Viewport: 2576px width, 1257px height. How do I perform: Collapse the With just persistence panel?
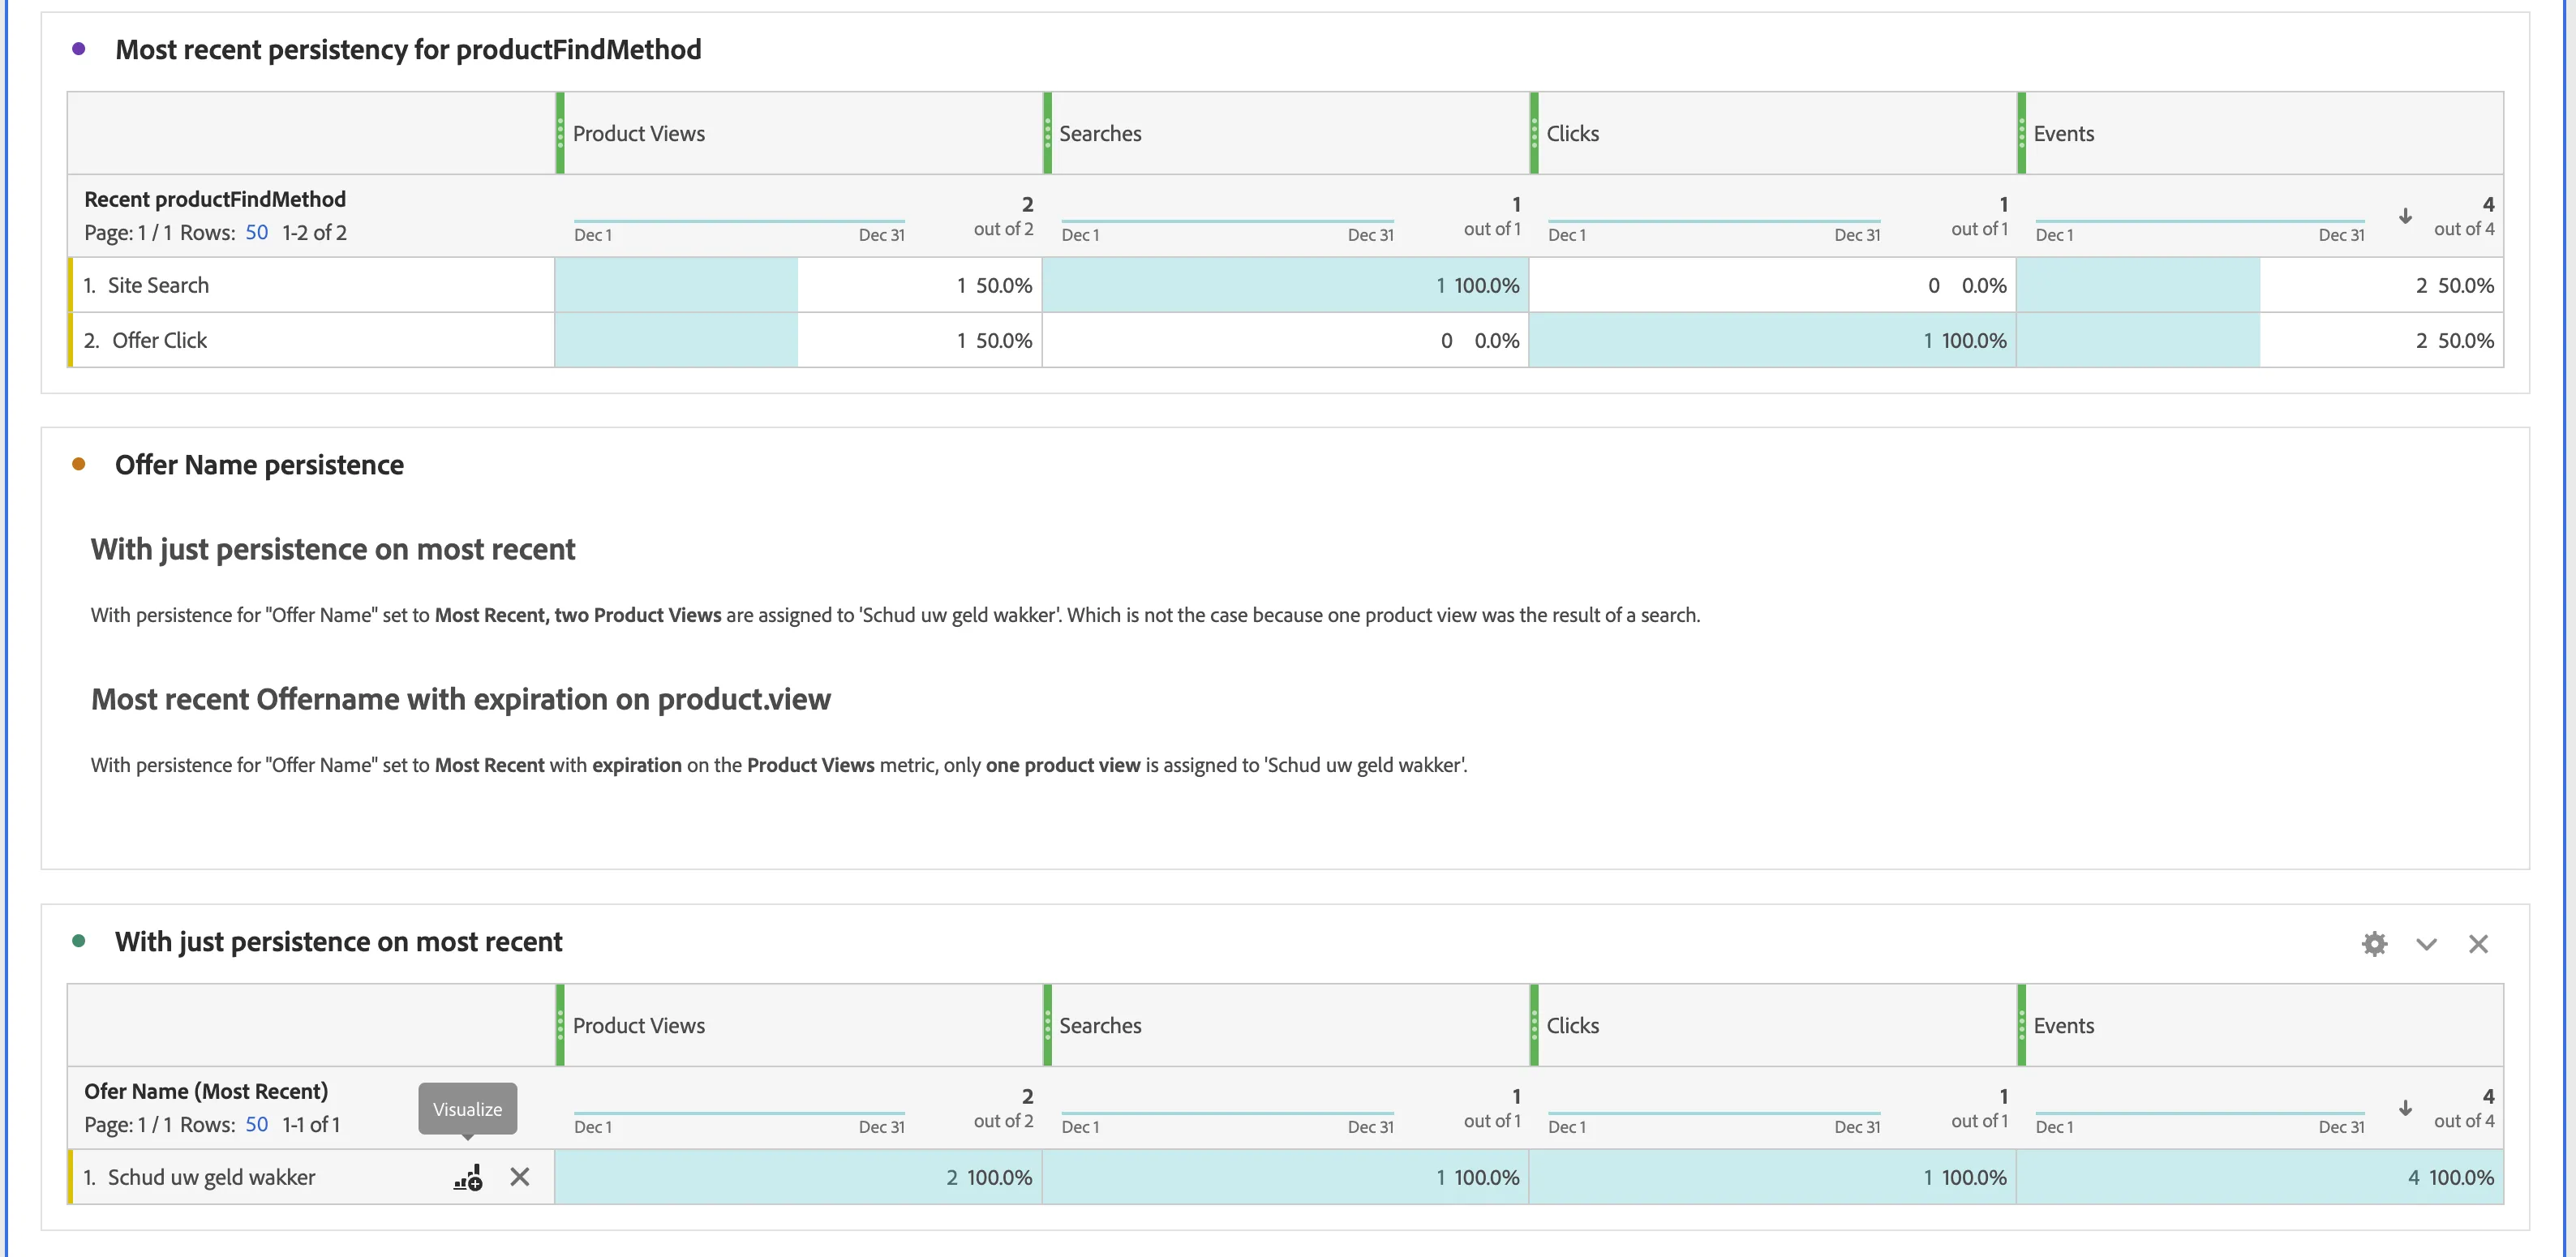pos(2426,943)
